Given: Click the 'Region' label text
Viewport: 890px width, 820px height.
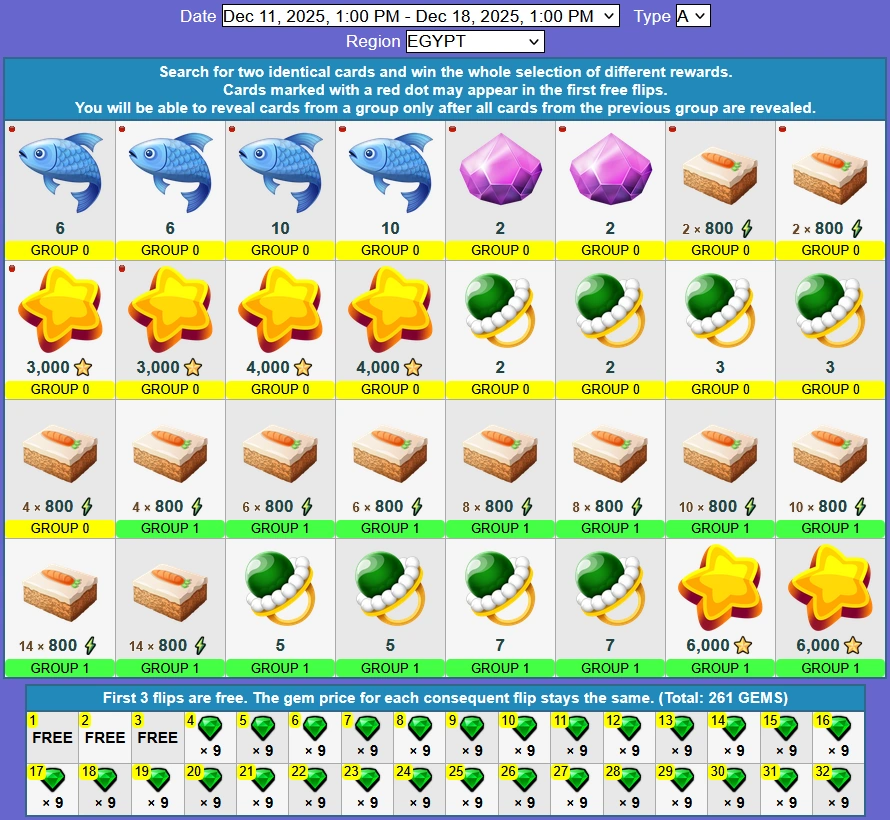Looking at the screenshot, I should [373, 41].
